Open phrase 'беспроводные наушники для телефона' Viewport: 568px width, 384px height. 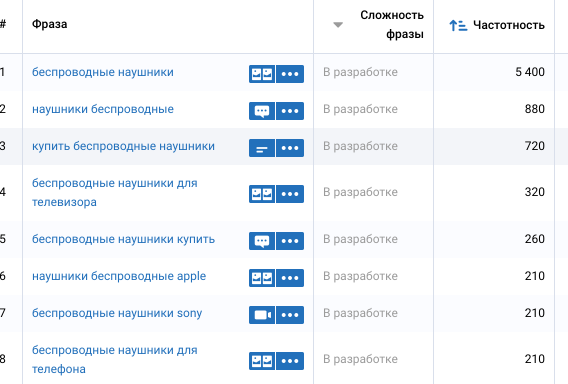coord(115,359)
